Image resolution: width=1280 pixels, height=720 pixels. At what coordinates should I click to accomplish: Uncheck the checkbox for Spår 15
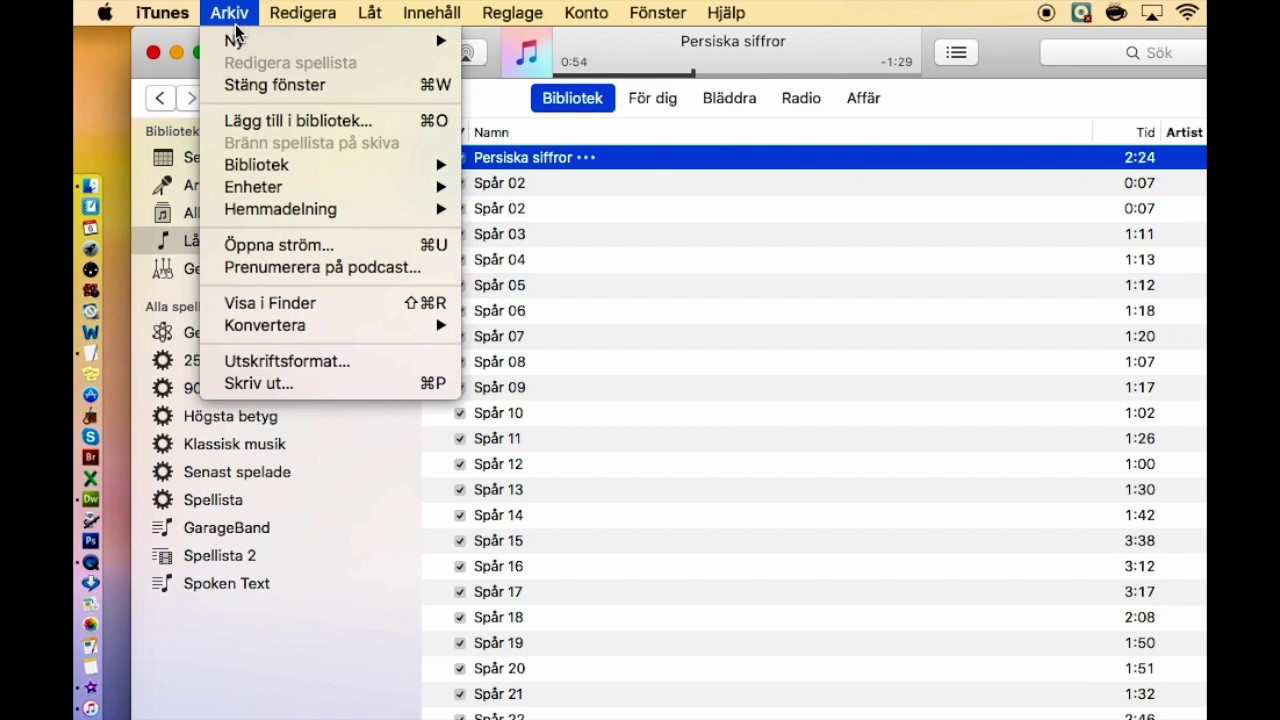point(460,541)
